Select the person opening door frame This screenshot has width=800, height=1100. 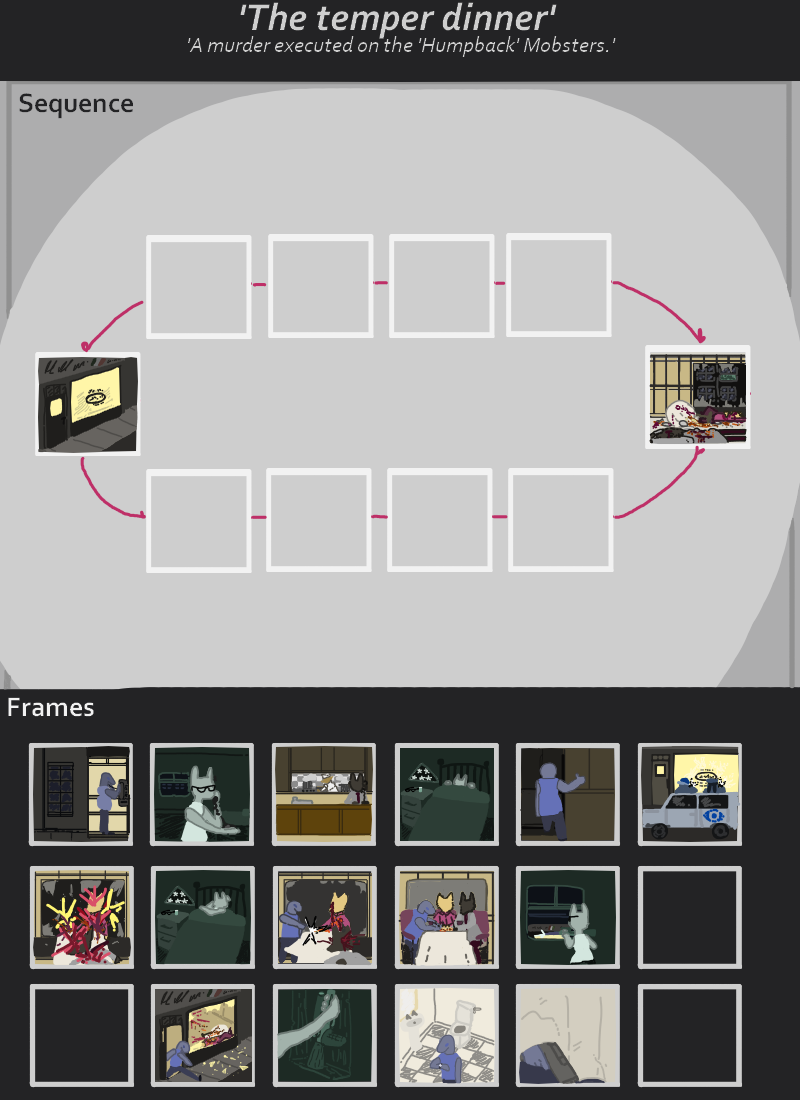pyautogui.click(x=568, y=794)
